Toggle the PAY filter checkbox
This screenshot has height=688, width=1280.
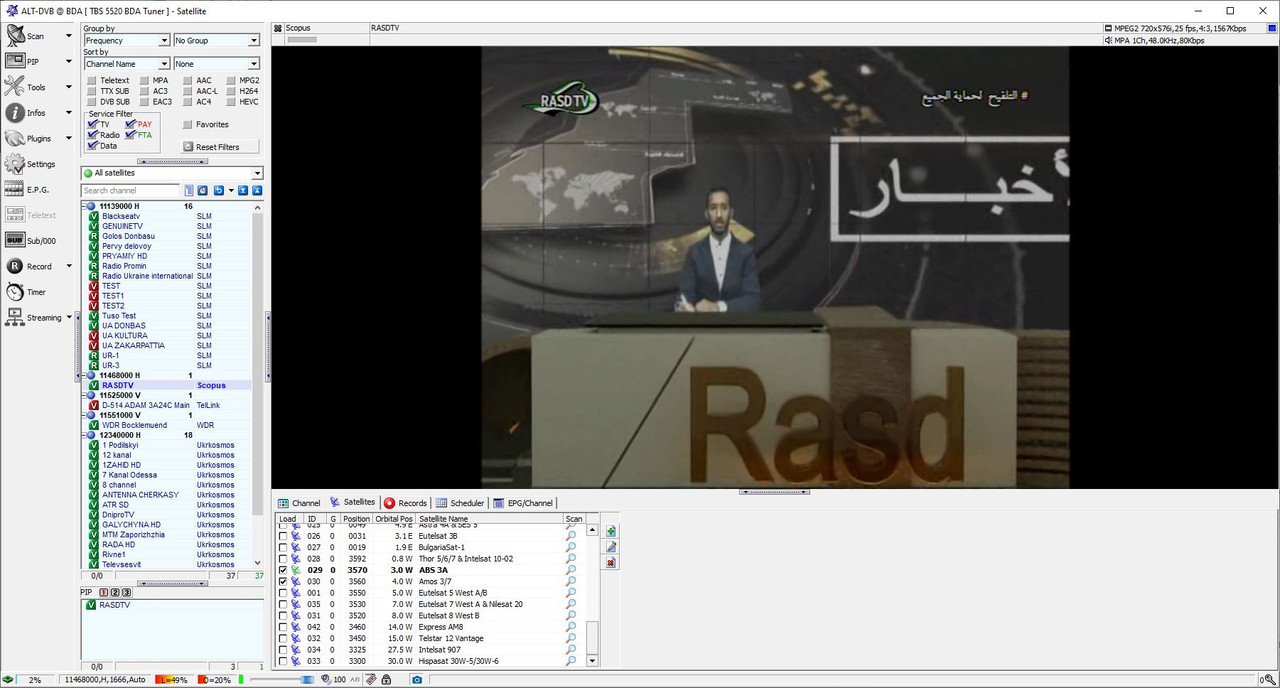point(131,124)
